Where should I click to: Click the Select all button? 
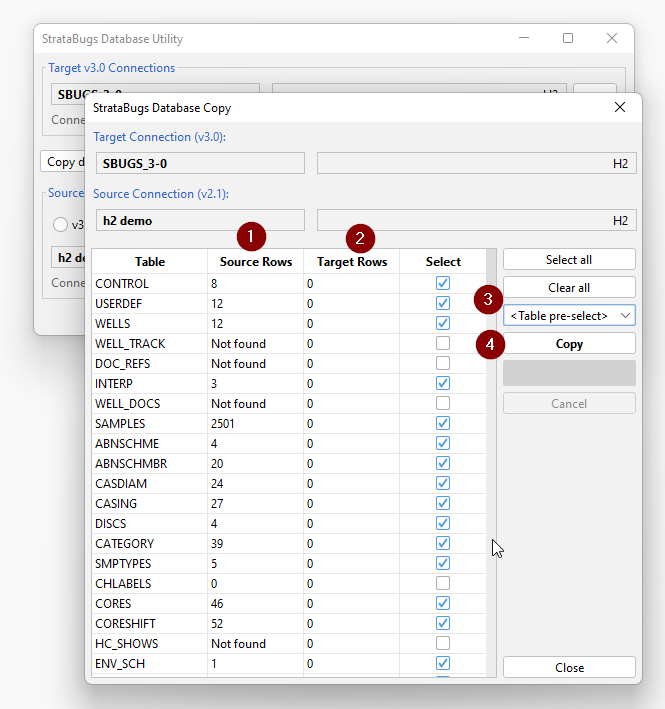tap(569, 260)
